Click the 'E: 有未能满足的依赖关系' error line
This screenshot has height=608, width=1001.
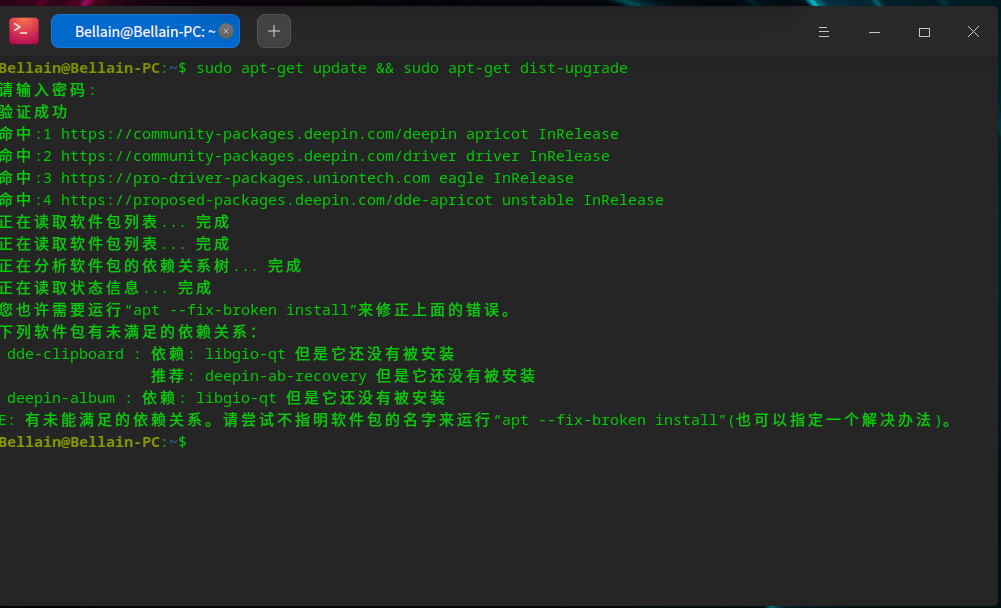[476, 420]
